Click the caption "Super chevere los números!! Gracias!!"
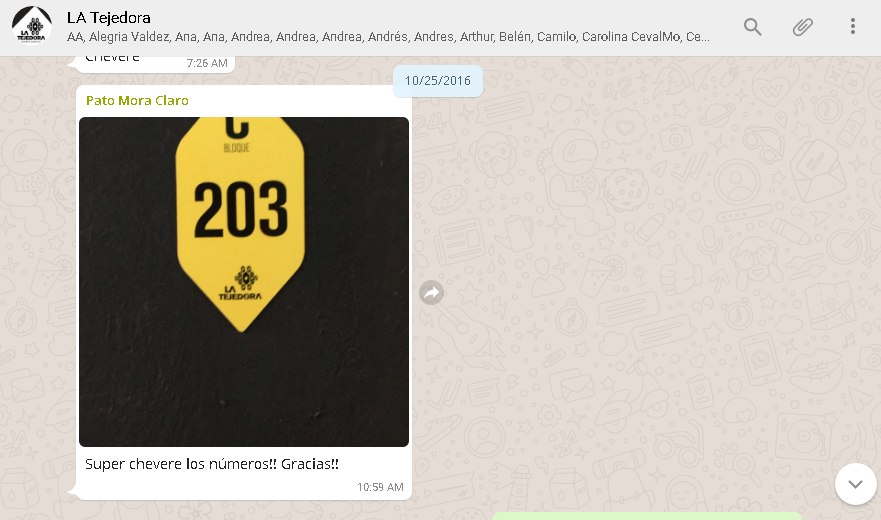 (x=212, y=464)
